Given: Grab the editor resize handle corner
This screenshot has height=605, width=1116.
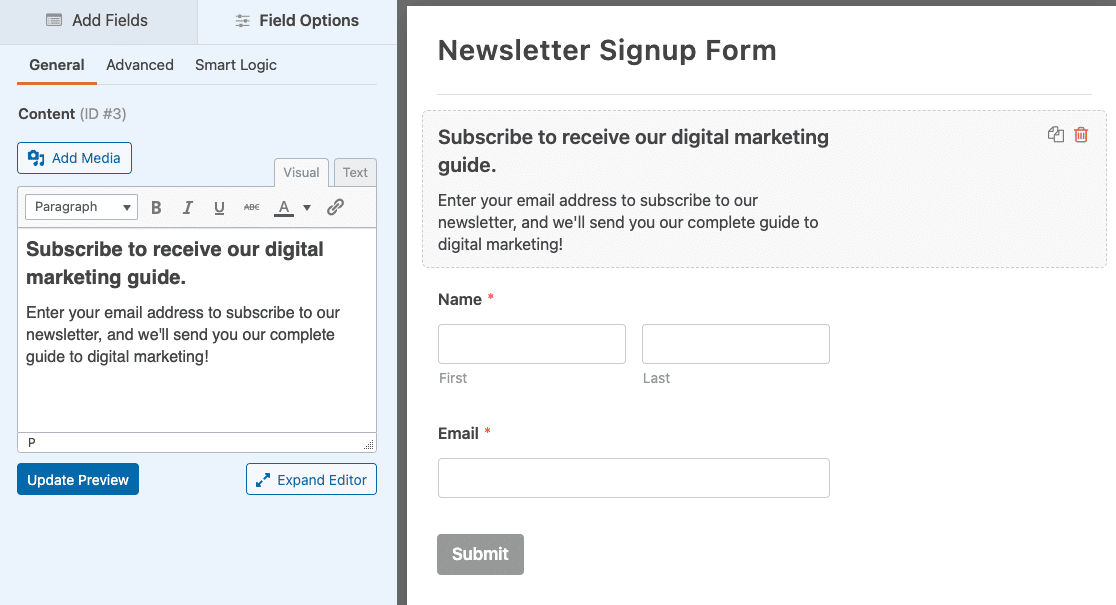Looking at the screenshot, I should pos(369,445).
